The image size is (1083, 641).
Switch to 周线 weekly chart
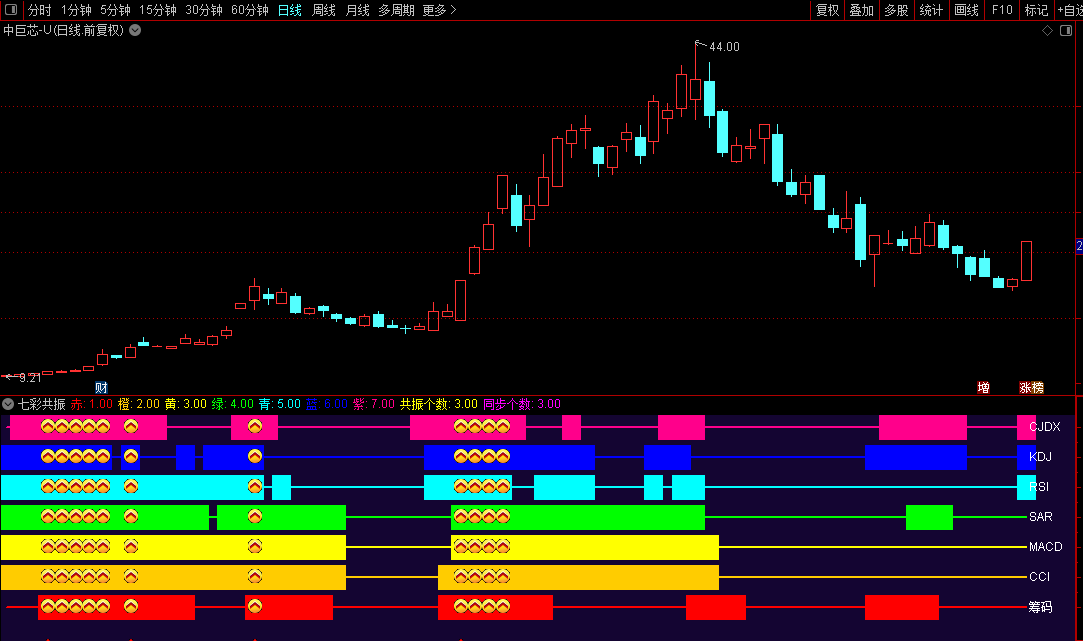(x=324, y=10)
